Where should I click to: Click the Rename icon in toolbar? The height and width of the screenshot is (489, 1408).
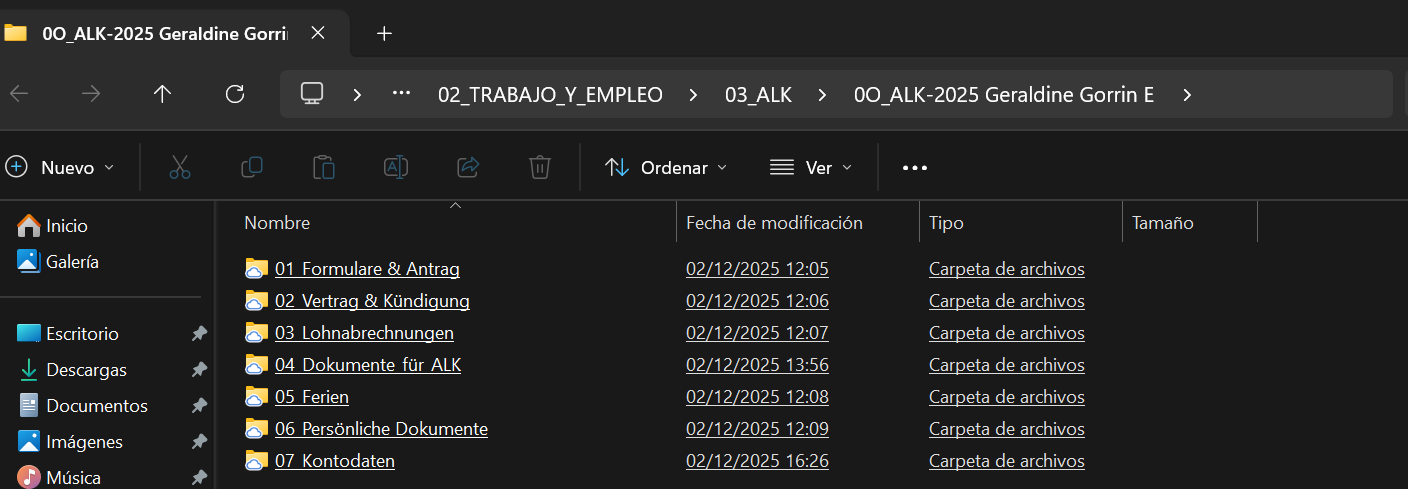coord(396,168)
